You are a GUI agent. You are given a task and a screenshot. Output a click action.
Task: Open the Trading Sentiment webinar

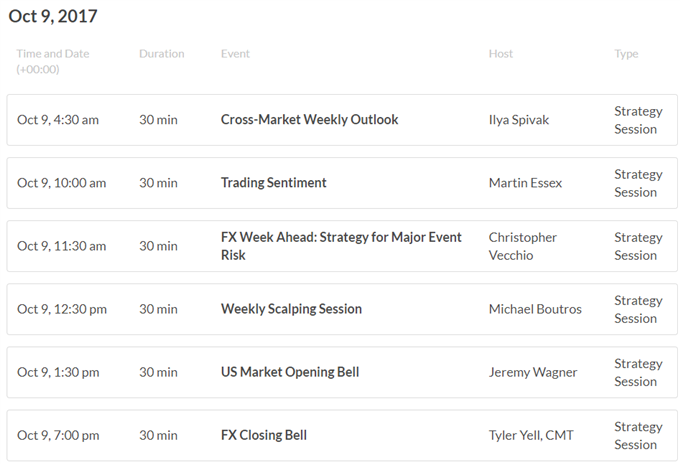pyautogui.click(x=273, y=183)
